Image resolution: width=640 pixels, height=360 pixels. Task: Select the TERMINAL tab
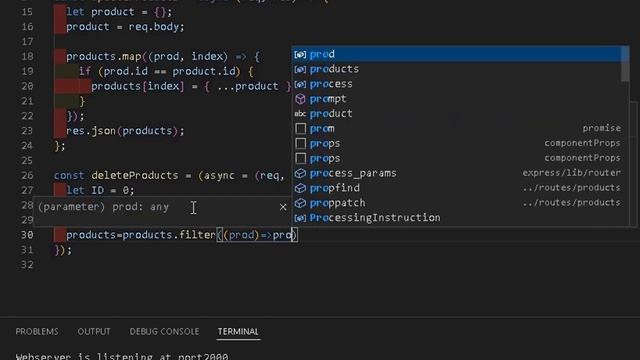(238, 331)
